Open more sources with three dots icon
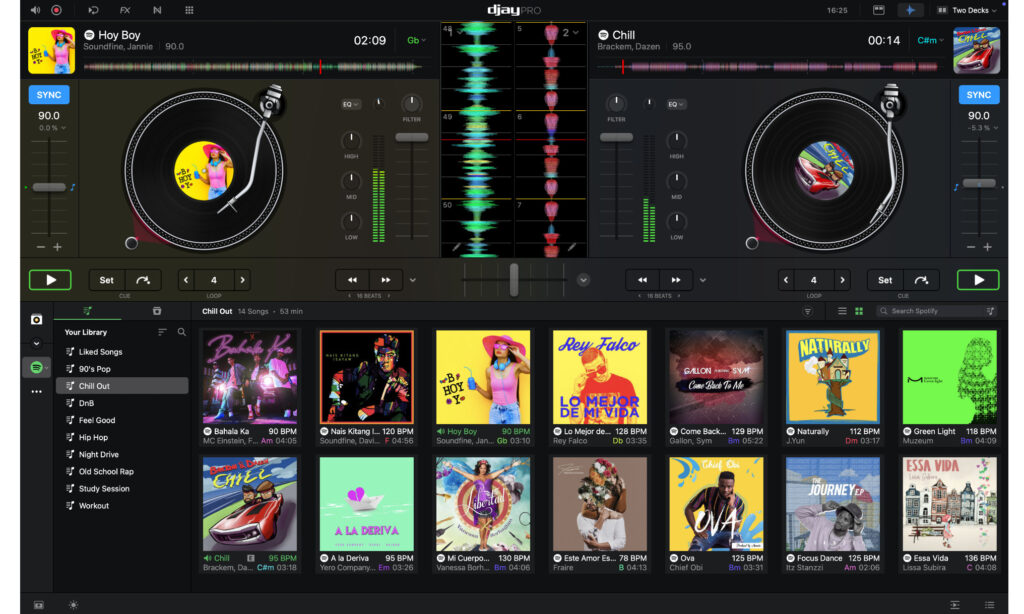1024x614 pixels. pyautogui.click(x=37, y=392)
